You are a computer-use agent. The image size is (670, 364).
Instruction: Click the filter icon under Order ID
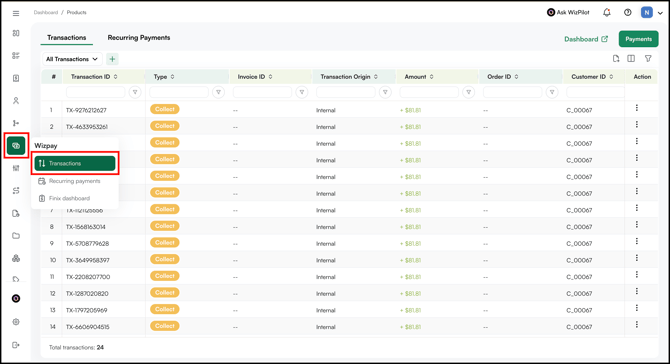(x=552, y=92)
